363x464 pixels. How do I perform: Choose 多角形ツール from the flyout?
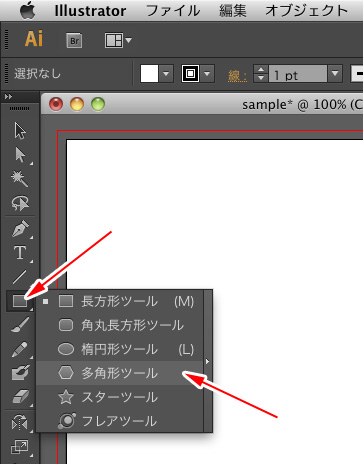[120, 373]
